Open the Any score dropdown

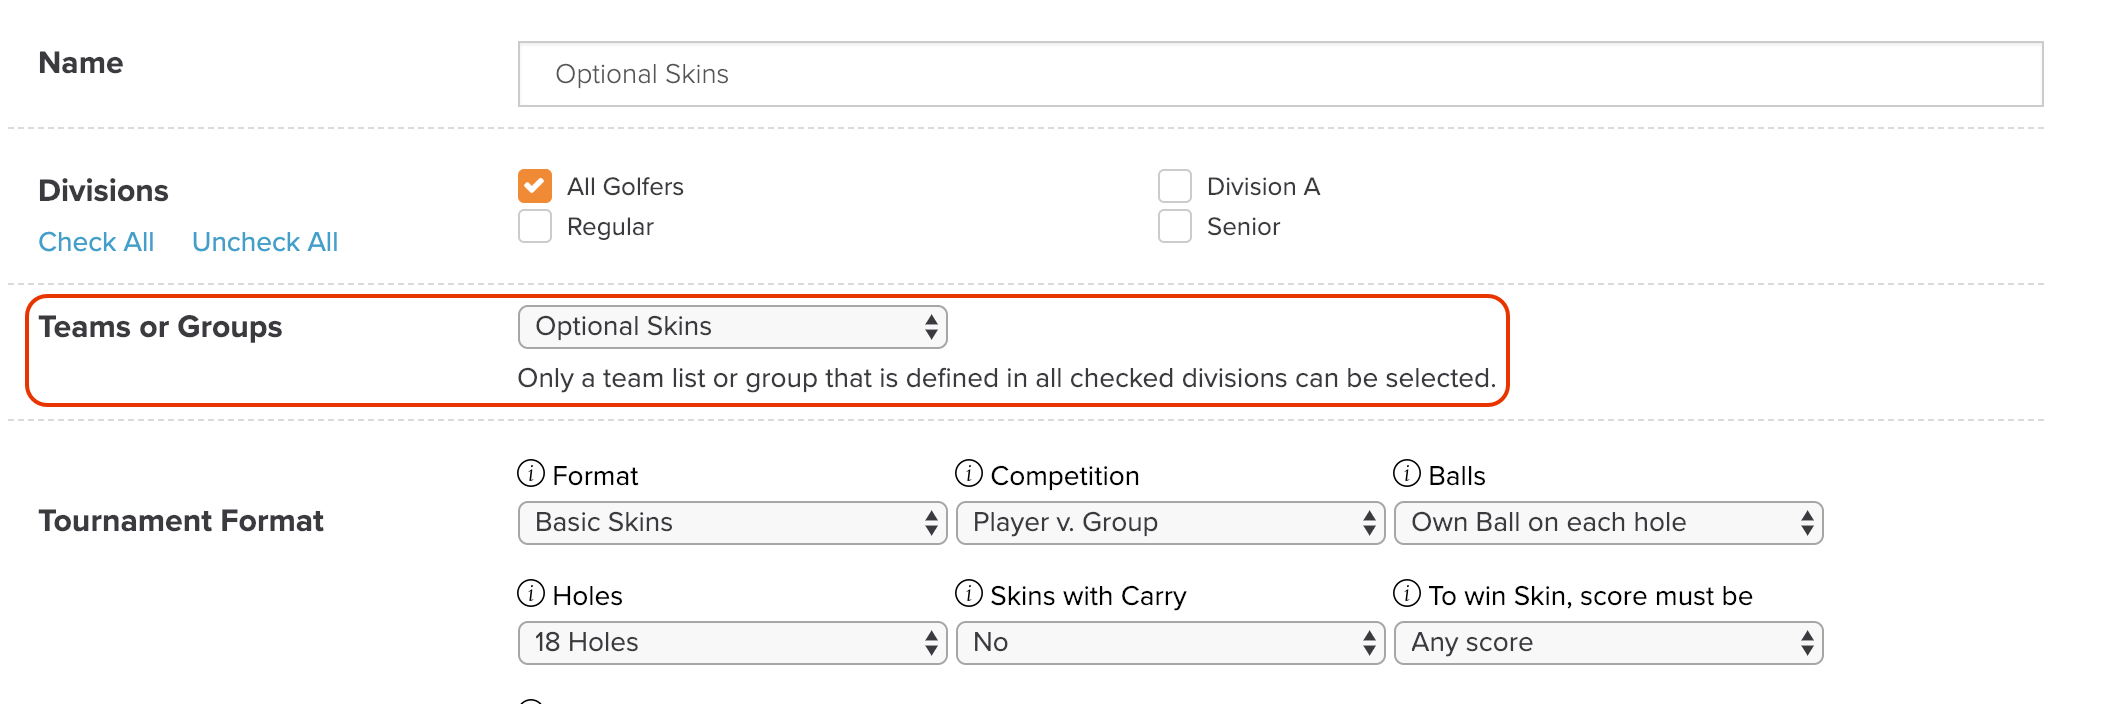pyautogui.click(x=1608, y=643)
